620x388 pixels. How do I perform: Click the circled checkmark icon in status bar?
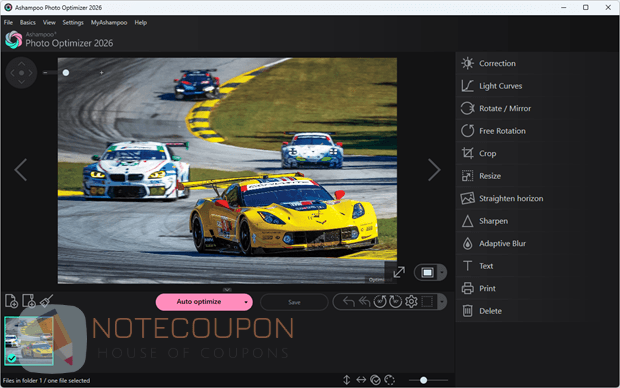(x=375, y=380)
